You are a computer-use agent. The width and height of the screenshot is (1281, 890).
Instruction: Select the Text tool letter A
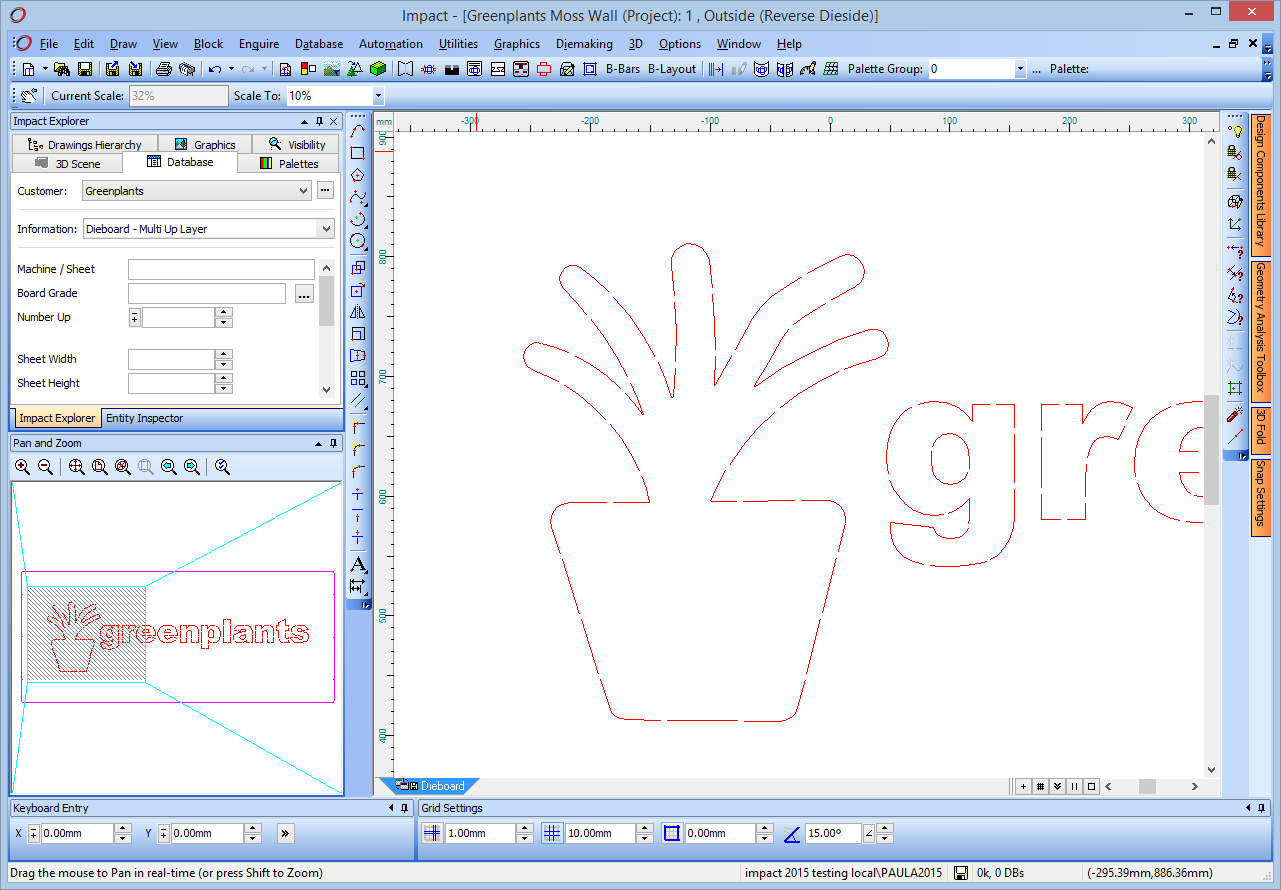click(x=358, y=564)
